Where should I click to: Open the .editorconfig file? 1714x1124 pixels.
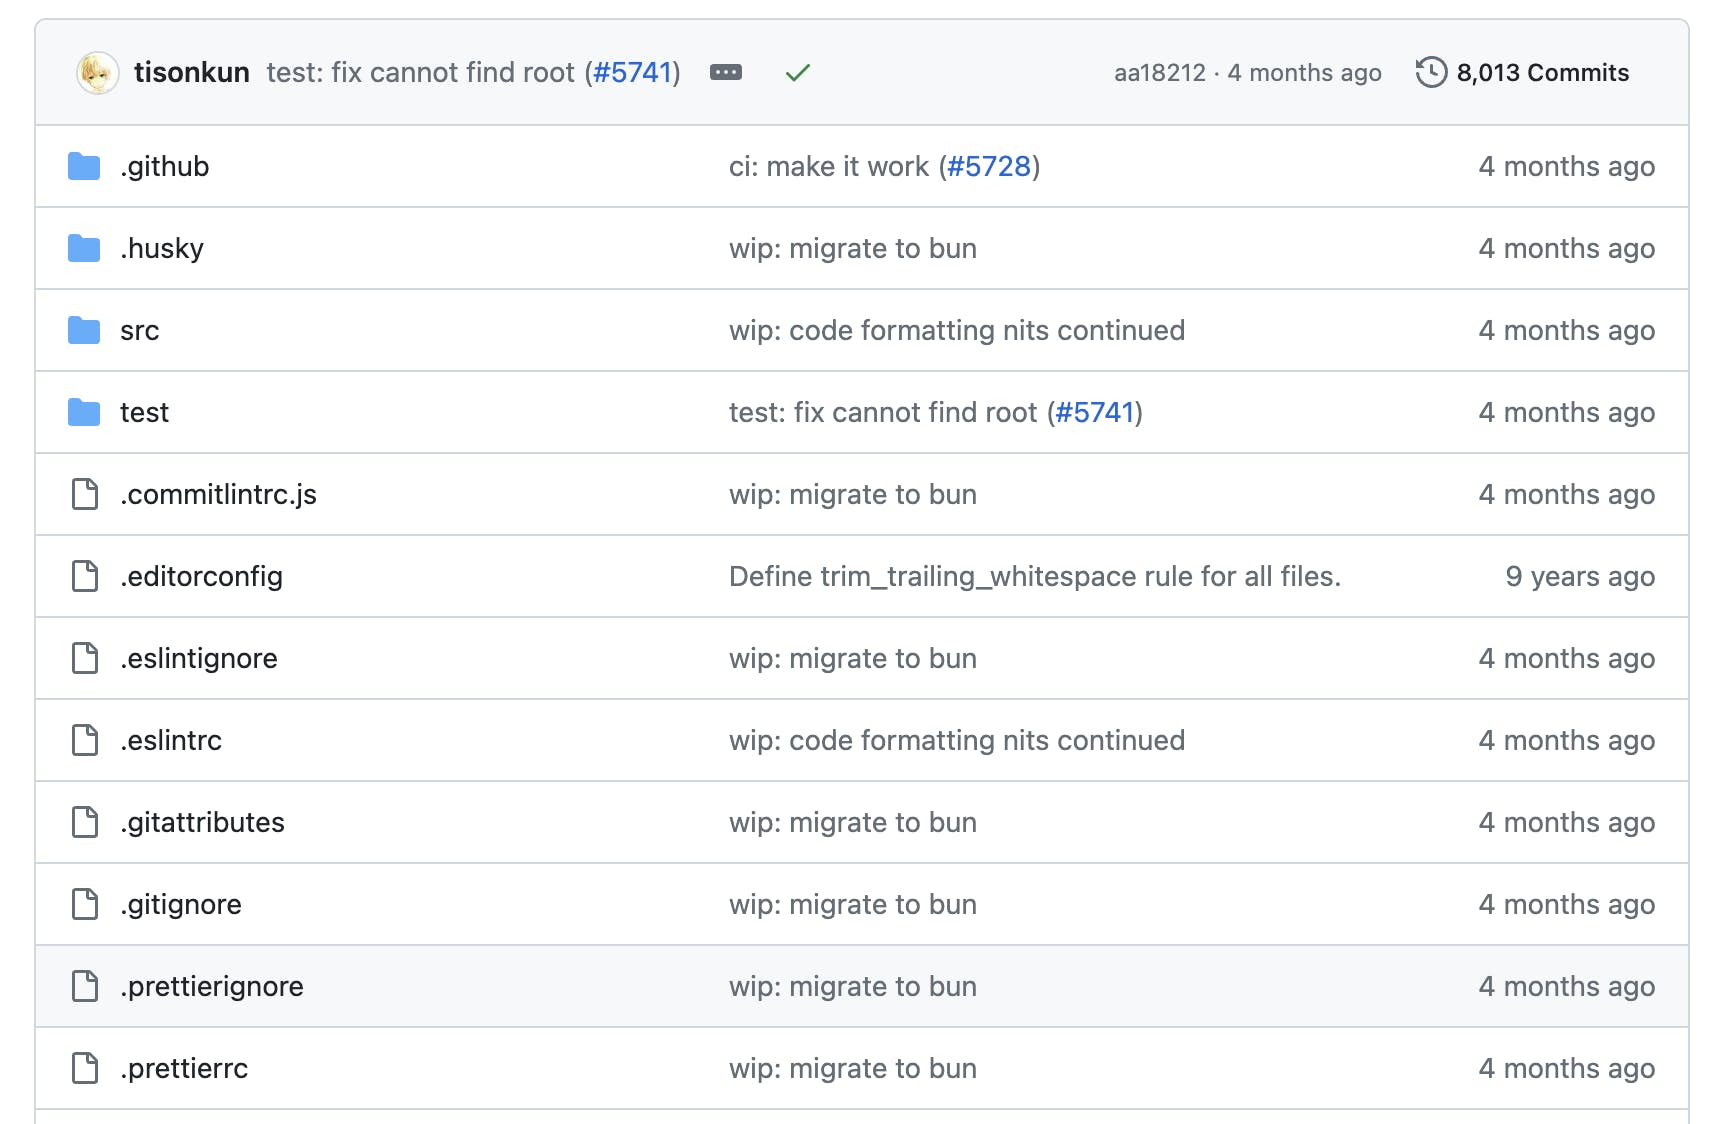(201, 576)
